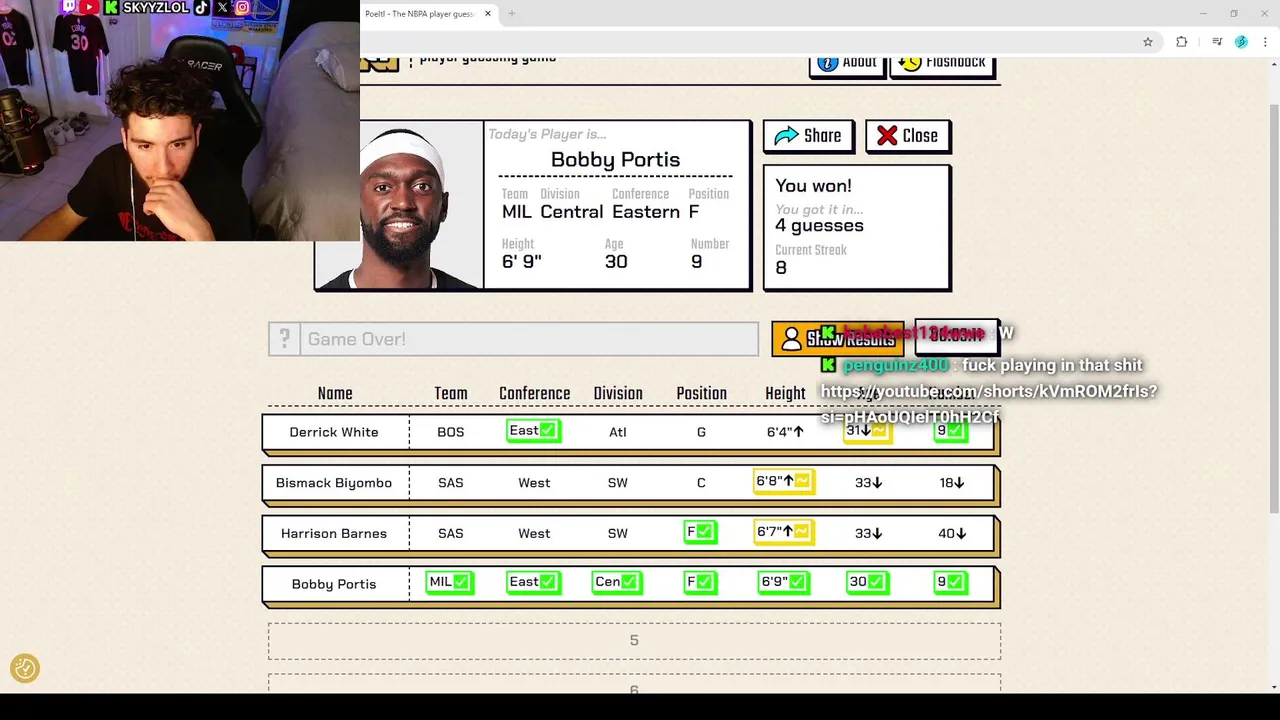The height and width of the screenshot is (720, 1280).
Task: Click the Share arrow icon
Action: click(x=786, y=136)
